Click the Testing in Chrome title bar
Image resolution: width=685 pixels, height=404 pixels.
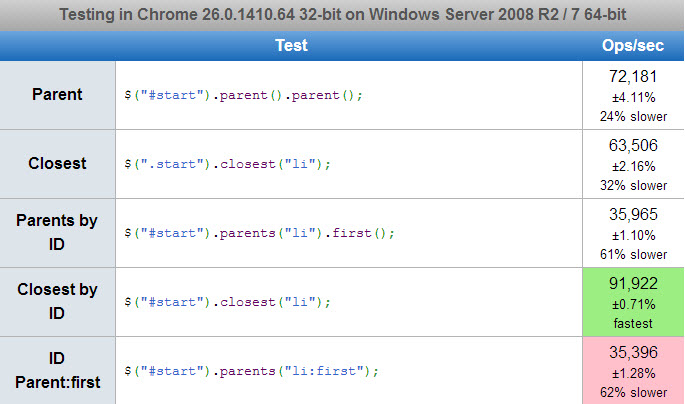[342, 15]
